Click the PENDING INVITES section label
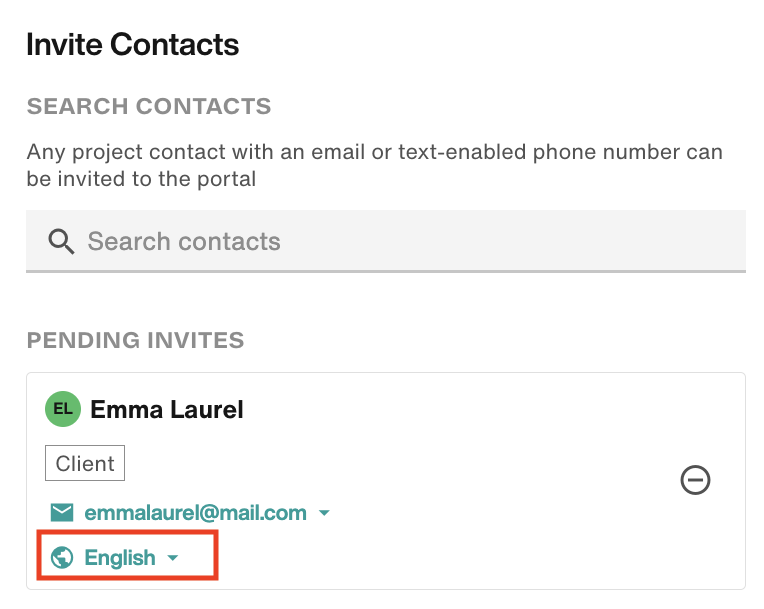 (x=135, y=340)
